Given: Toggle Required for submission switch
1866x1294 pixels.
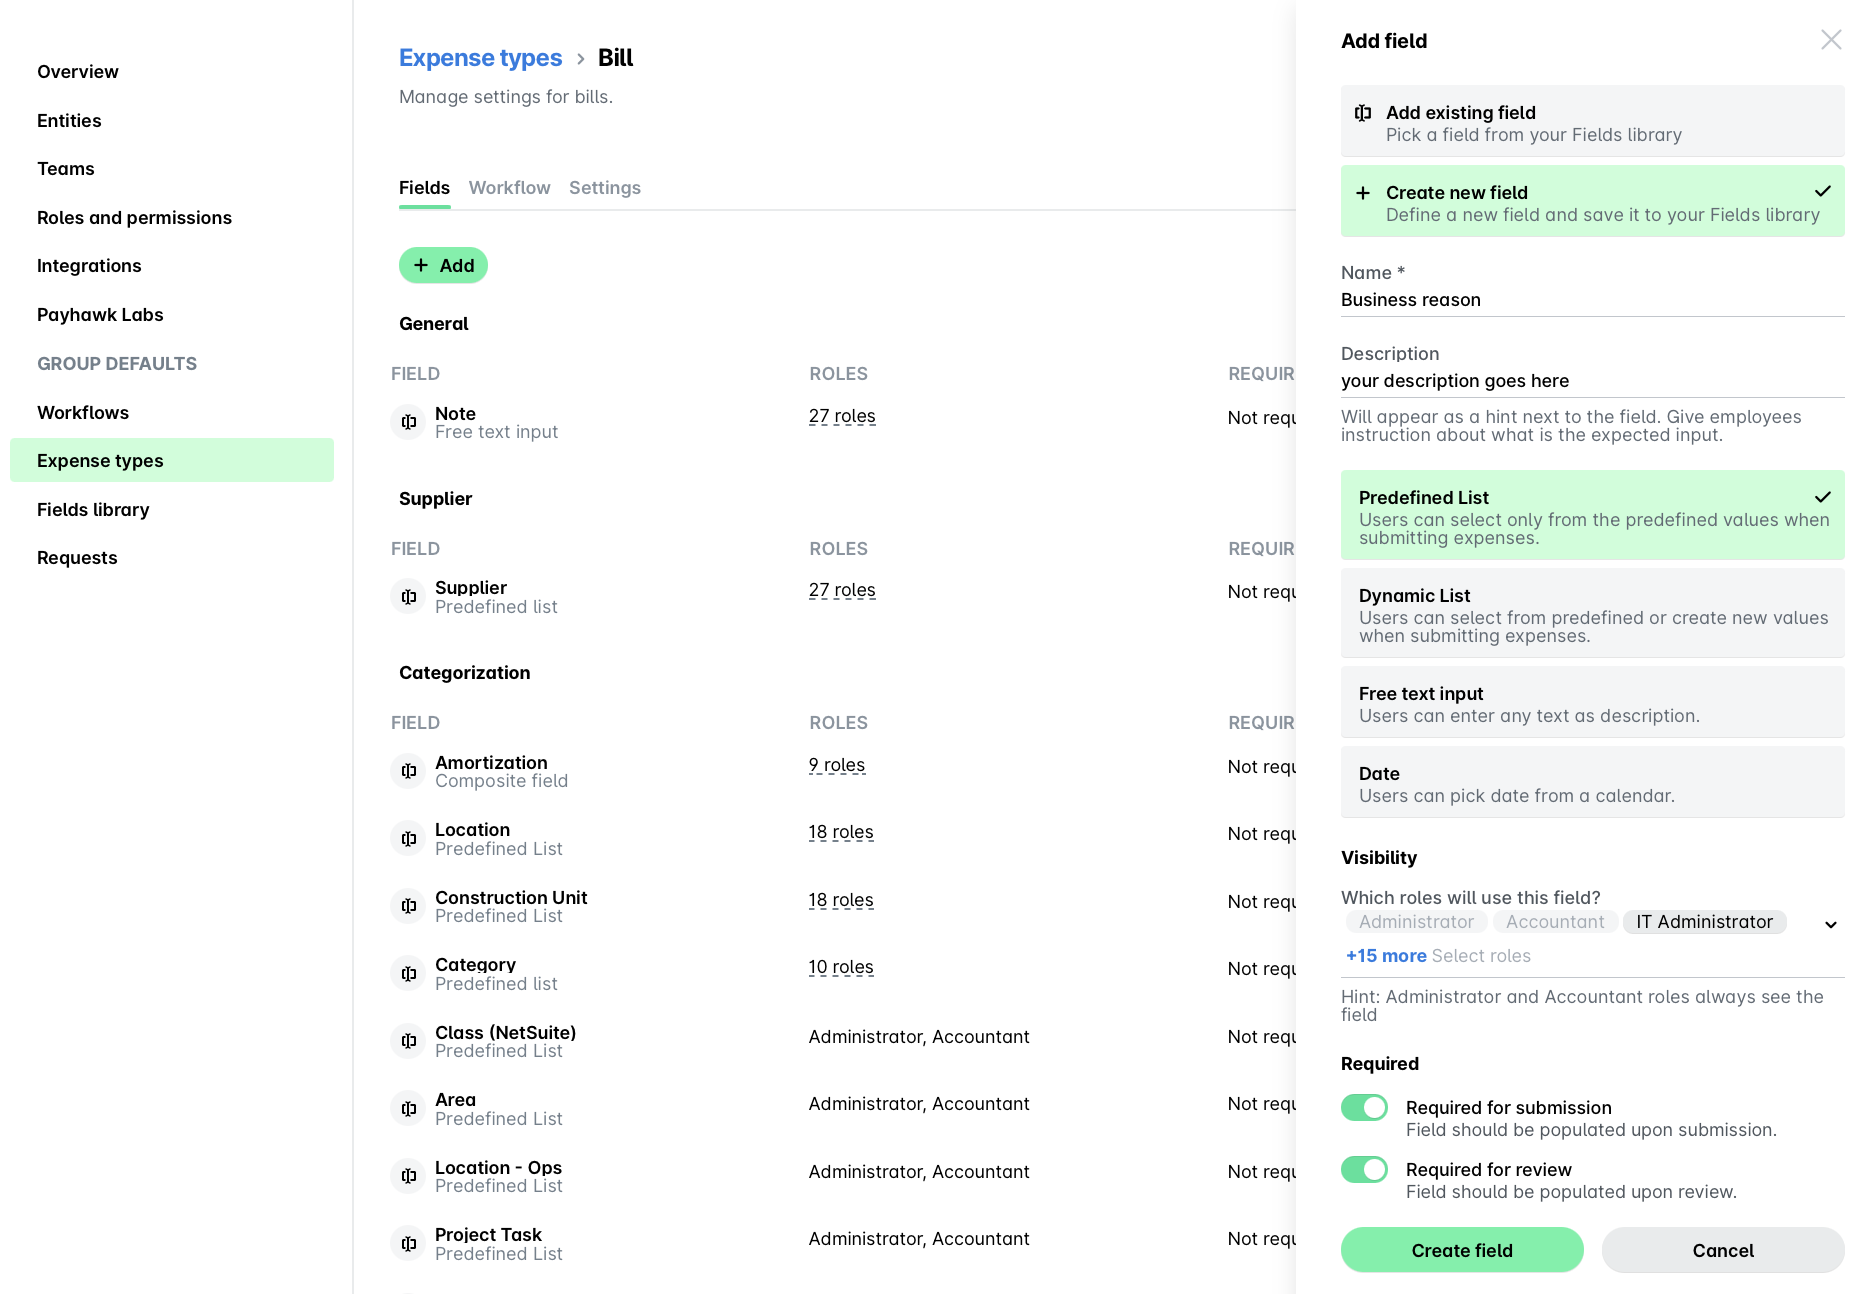Looking at the screenshot, I should click(1364, 1107).
